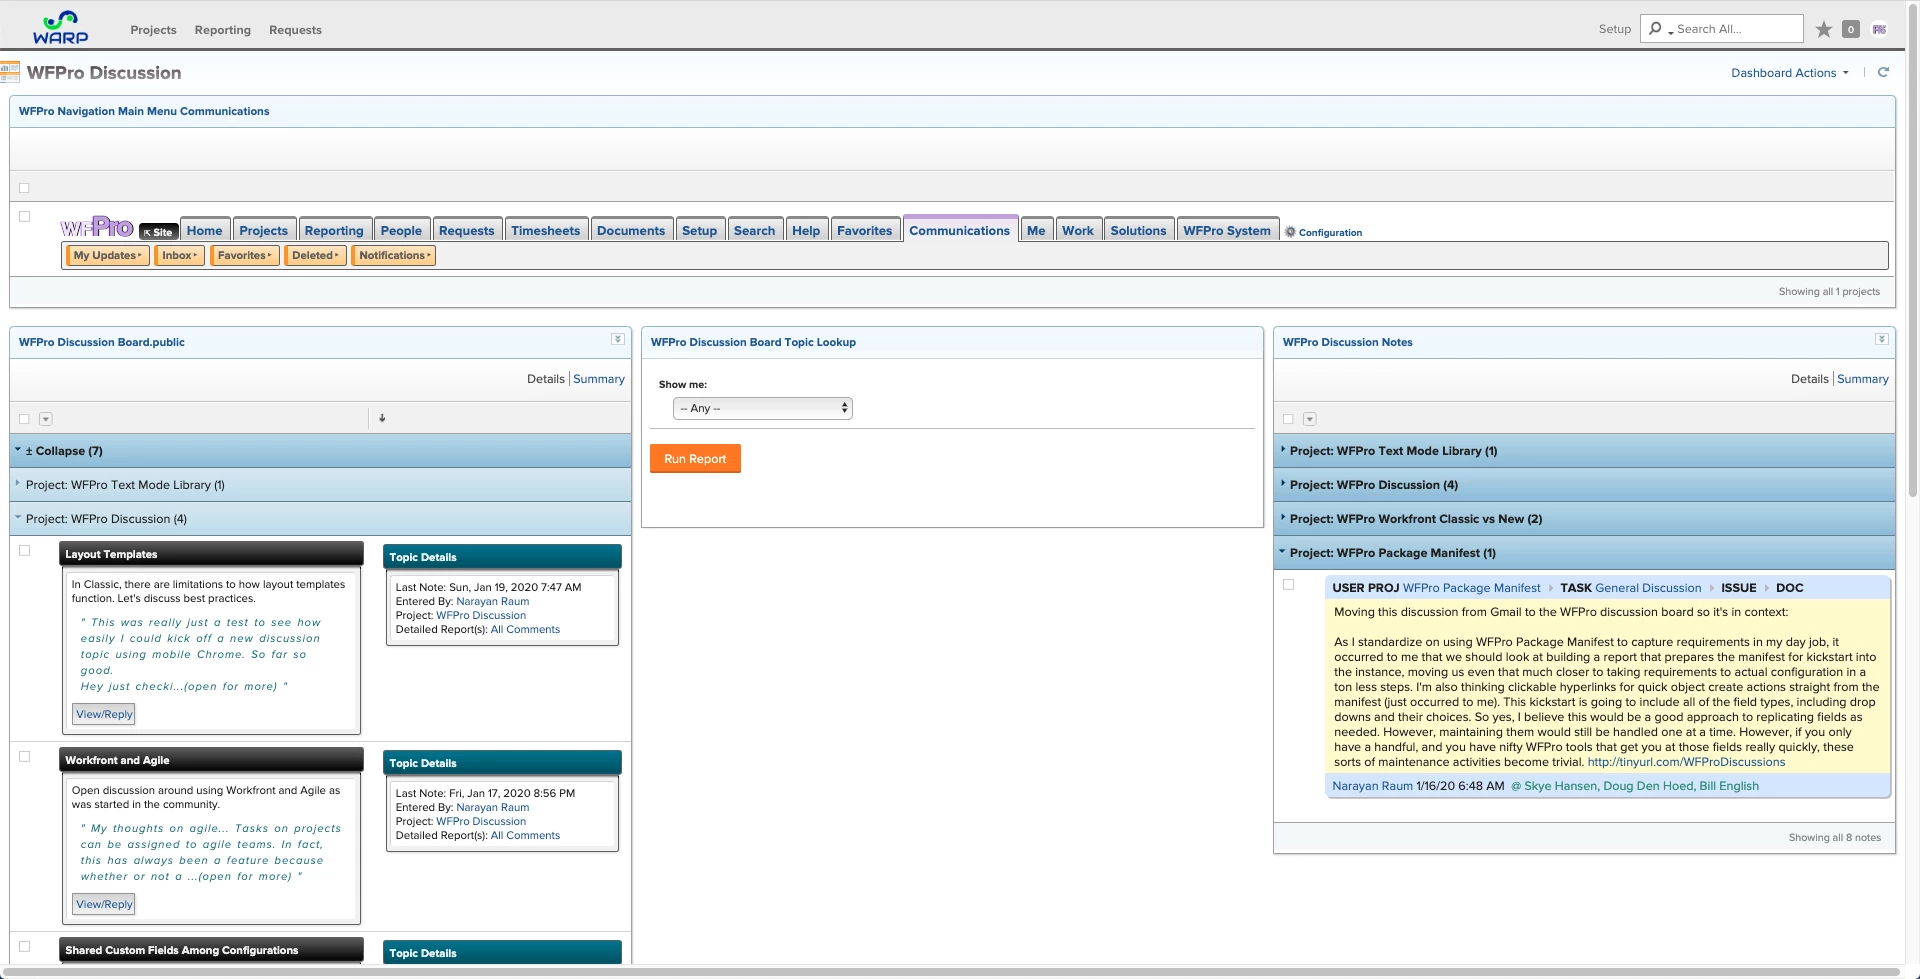Click the orange Run Report button

click(695, 459)
